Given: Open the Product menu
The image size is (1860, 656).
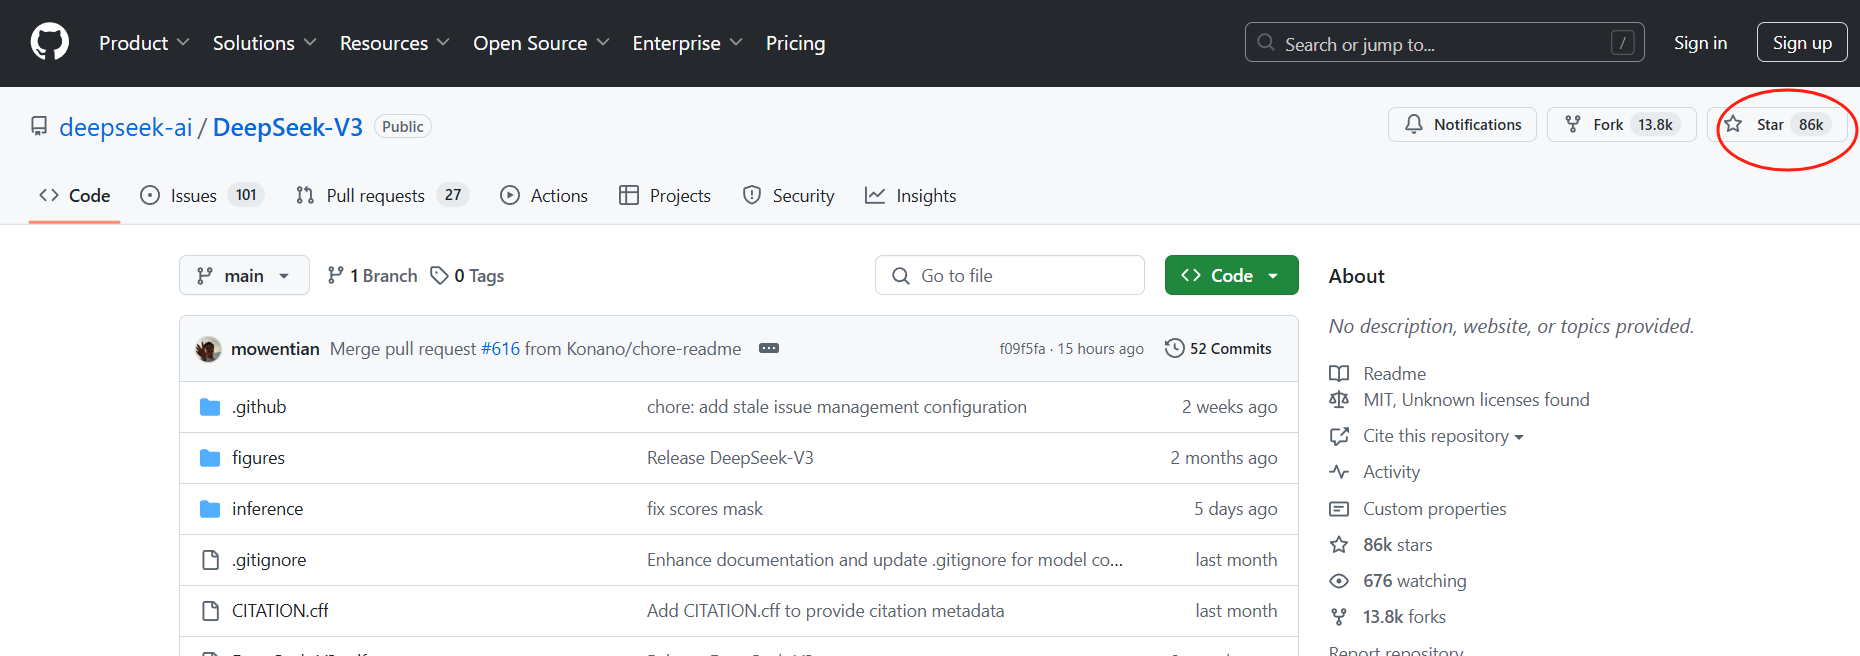Looking at the screenshot, I should (144, 43).
